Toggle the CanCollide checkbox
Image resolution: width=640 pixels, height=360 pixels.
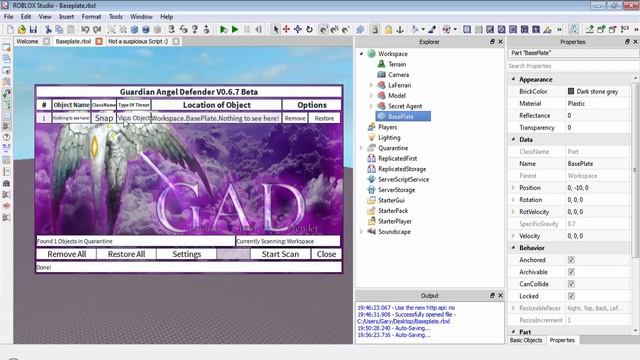(x=571, y=284)
